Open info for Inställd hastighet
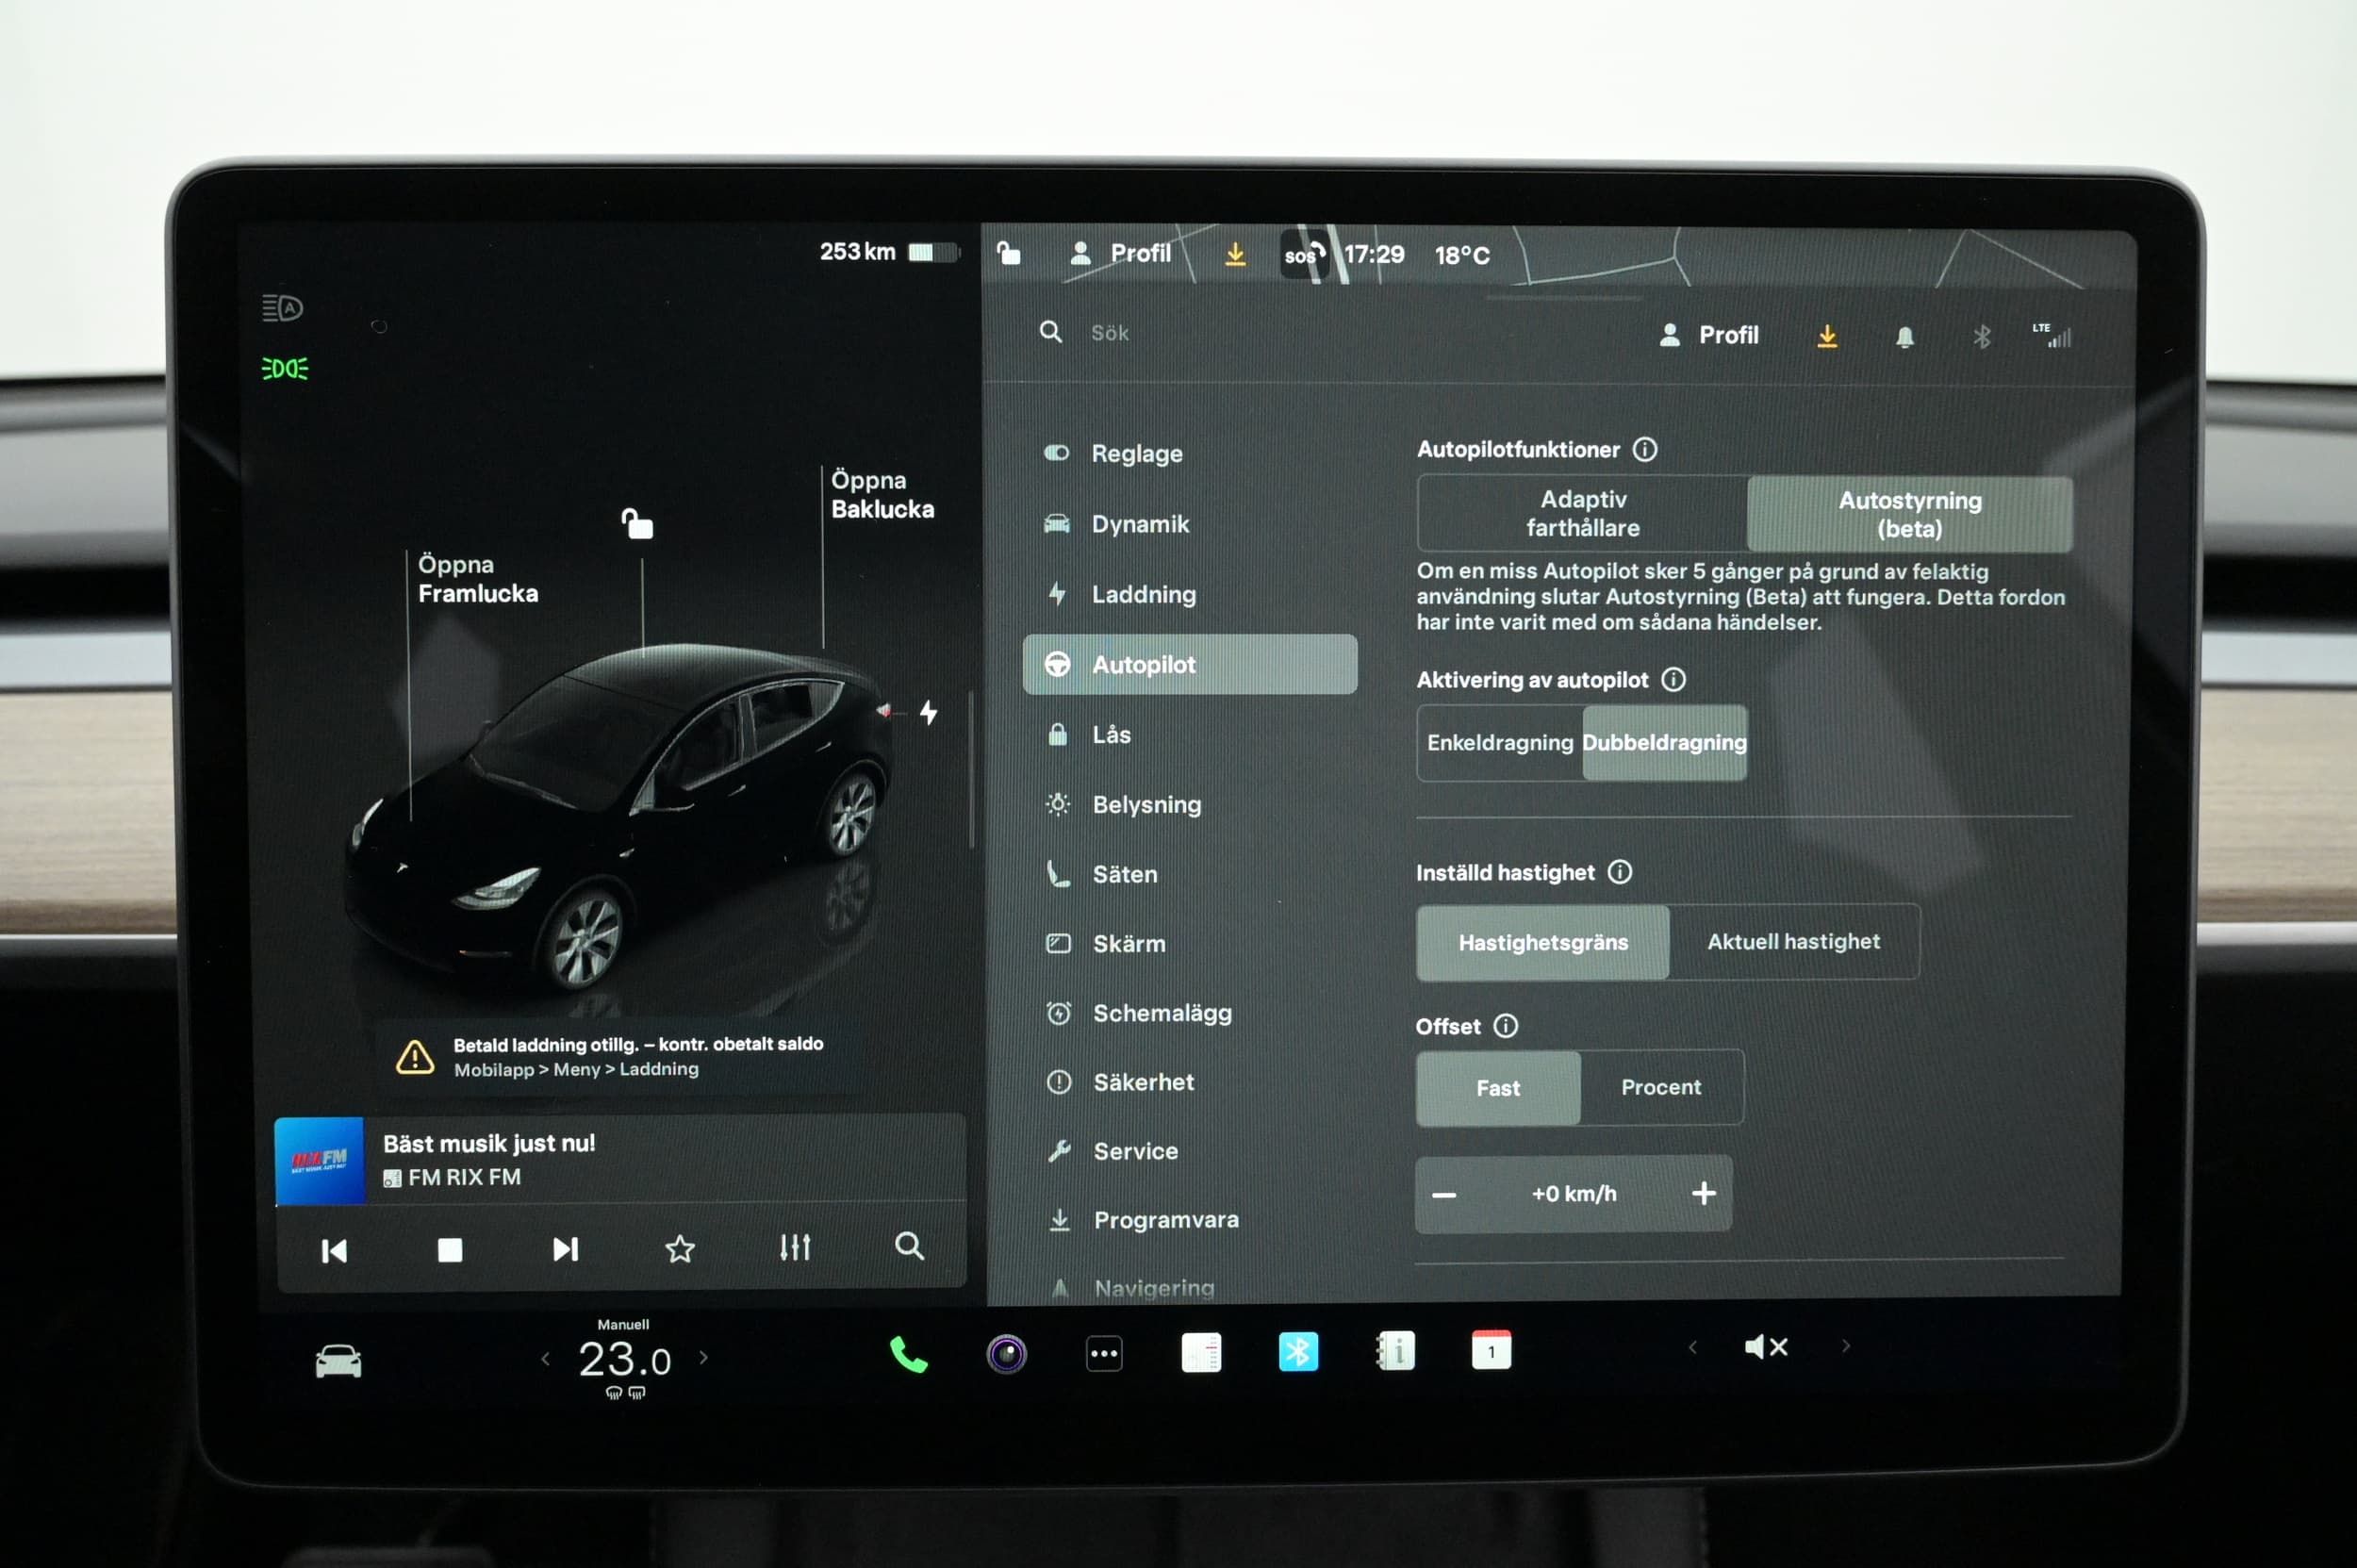The image size is (2357, 1568). pos(1620,872)
